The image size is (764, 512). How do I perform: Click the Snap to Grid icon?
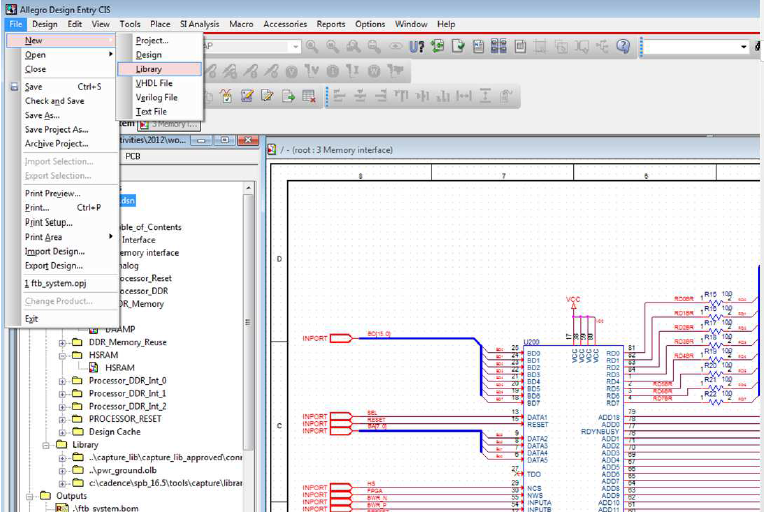click(x=540, y=46)
